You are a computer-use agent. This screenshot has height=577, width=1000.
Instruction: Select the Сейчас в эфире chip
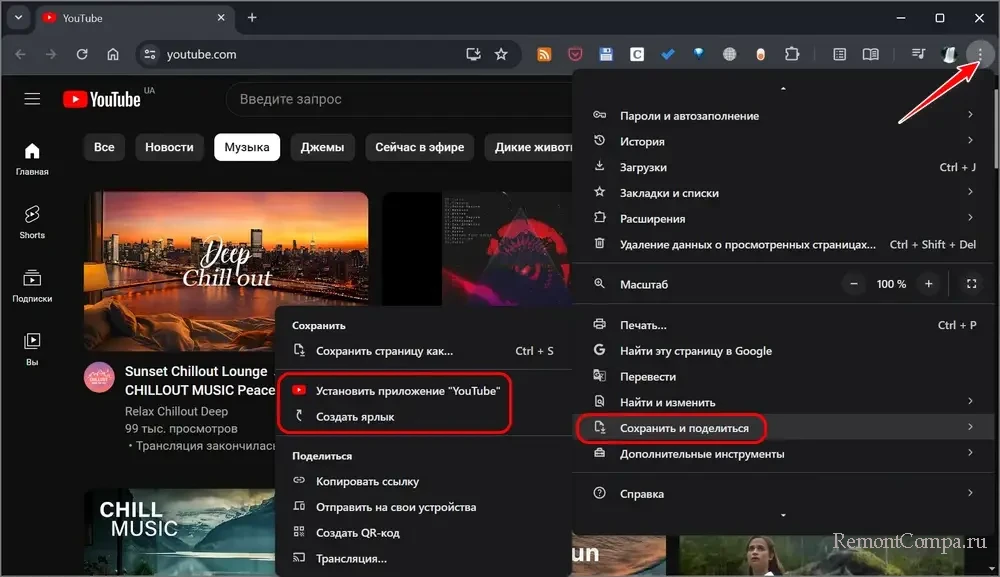tap(420, 147)
